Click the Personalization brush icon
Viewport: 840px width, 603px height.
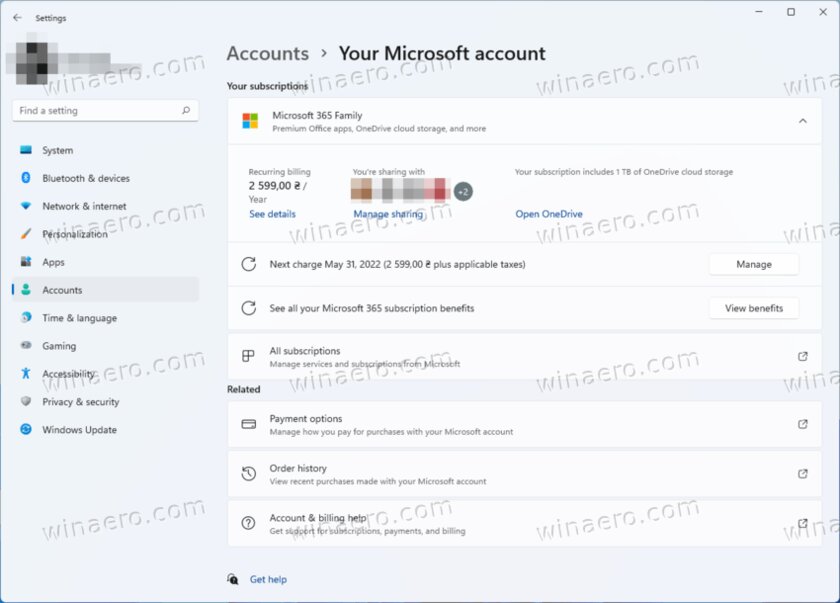click(x=26, y=234)
